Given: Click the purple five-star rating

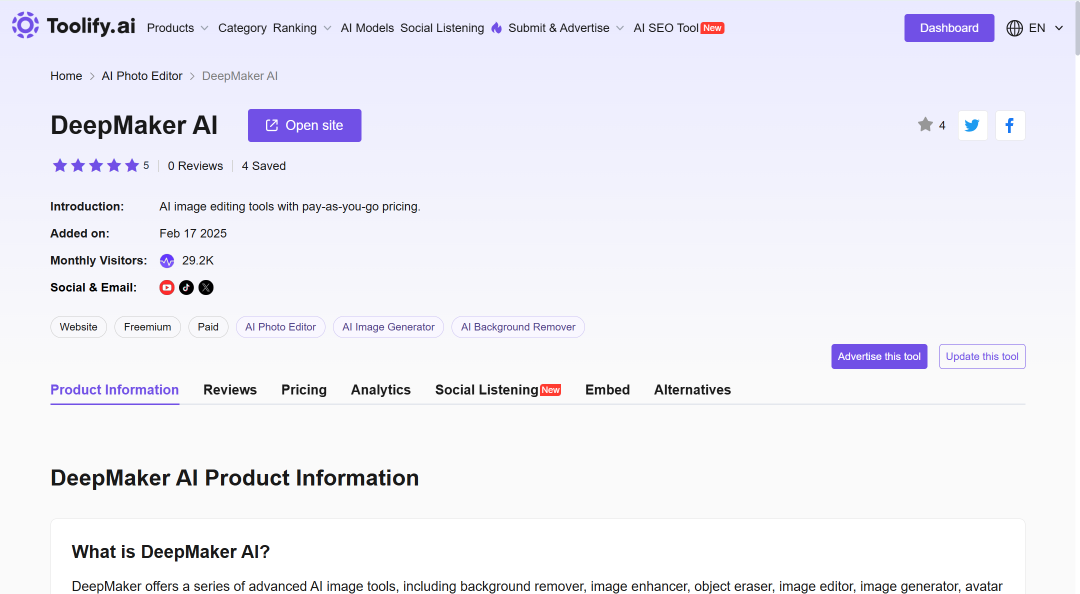Looking at the screenshot, I should click(x=96, y=165).
